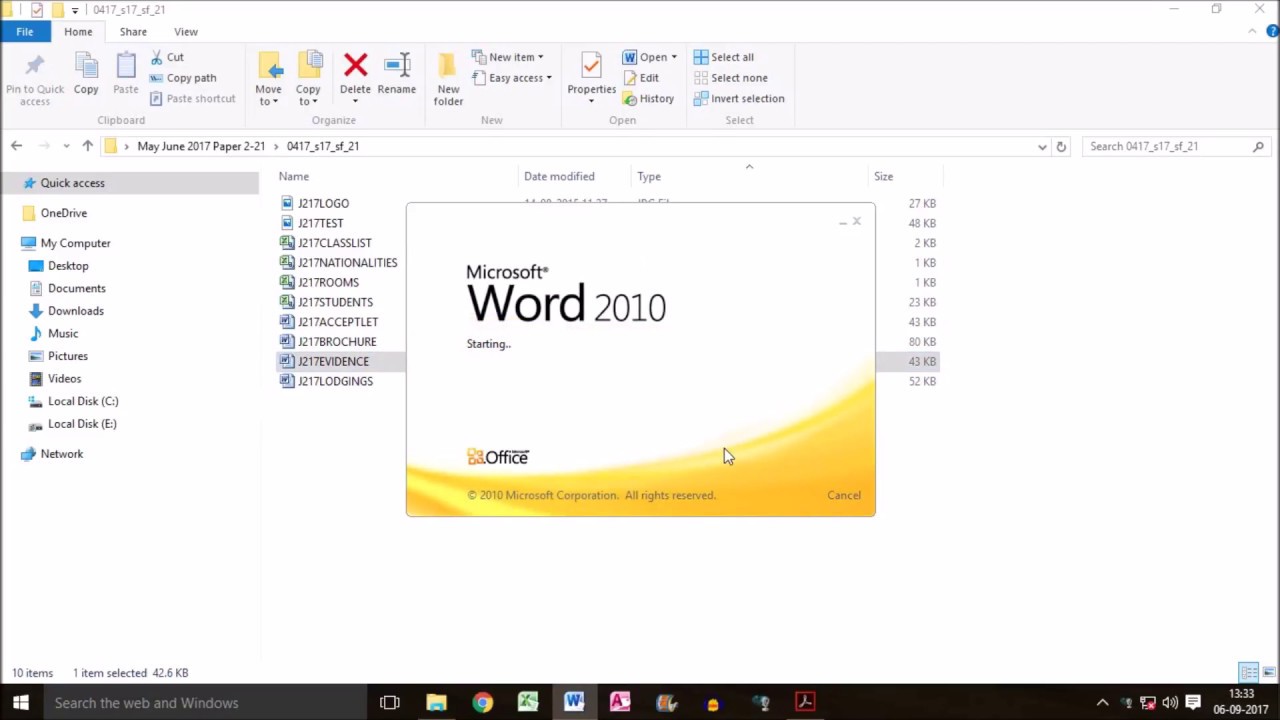Click the taskbar Search the web field
Image resolution: width=1280 pixels, height=720 pixels.
tap(205, 703)
